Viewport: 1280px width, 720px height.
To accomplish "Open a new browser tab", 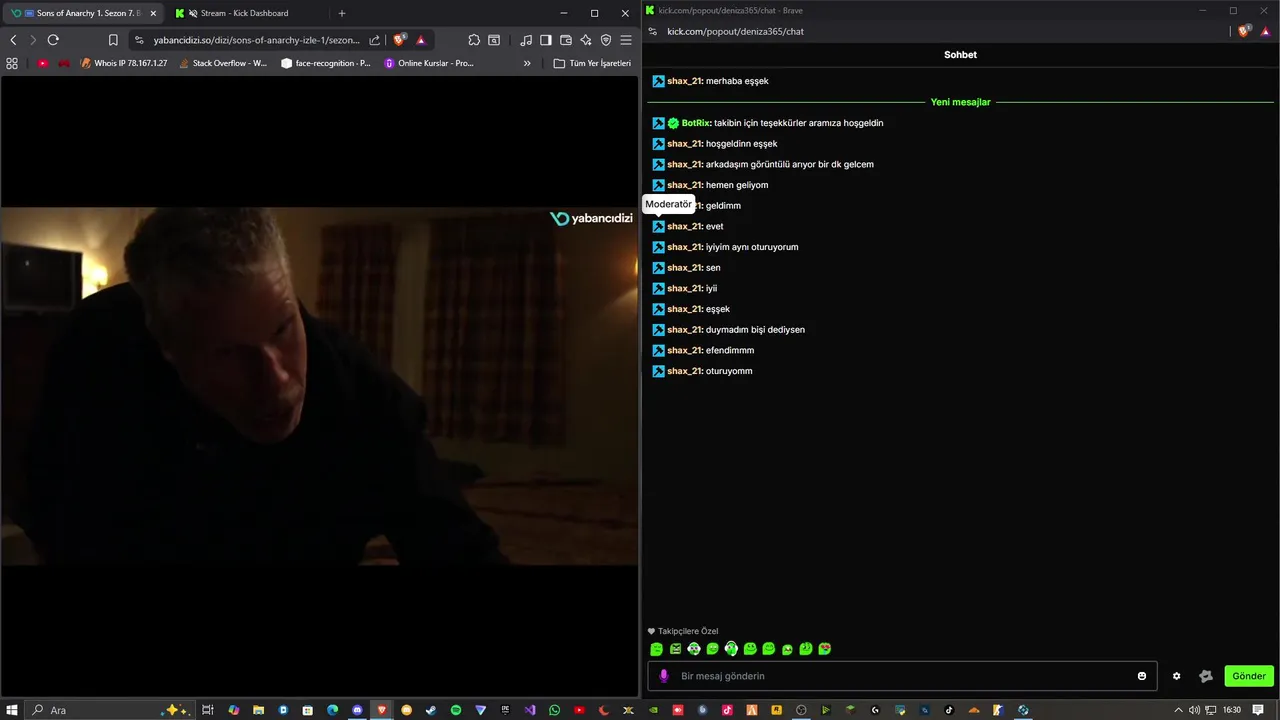I will click(x=342, y=13).
